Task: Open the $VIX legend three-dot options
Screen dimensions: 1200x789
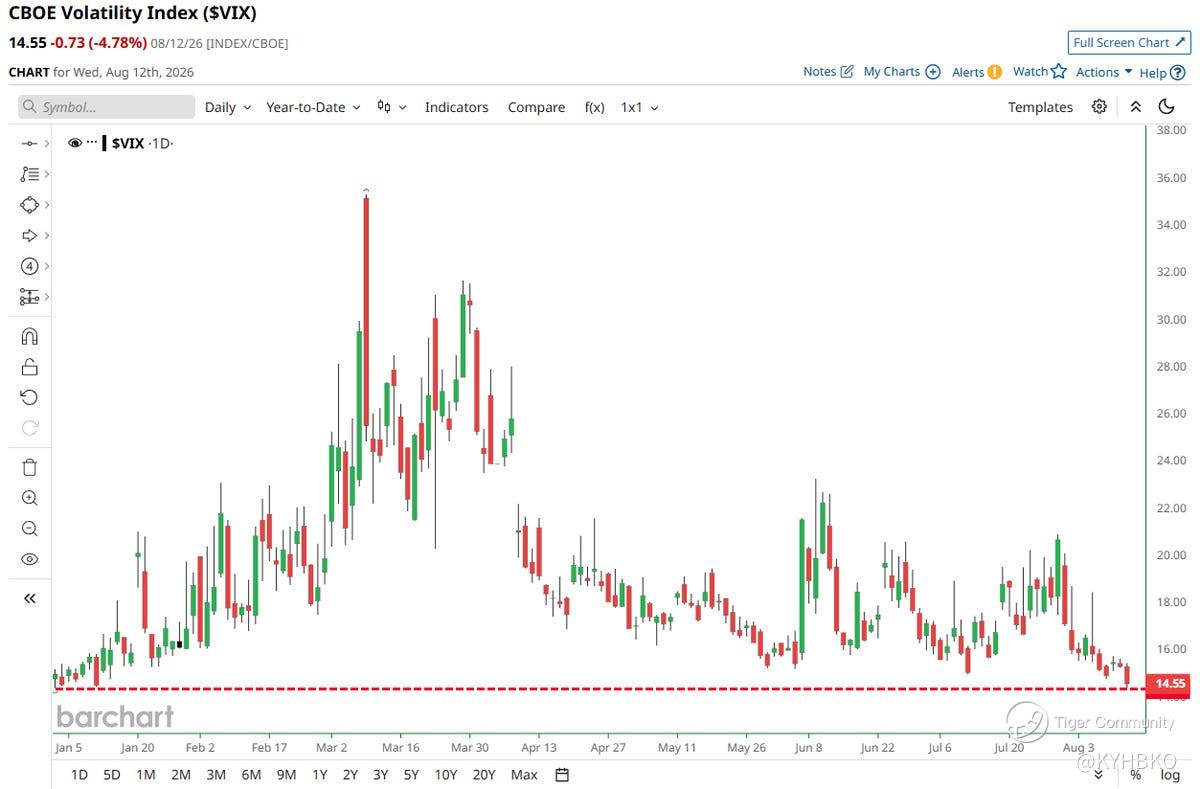Action: (x=94, y=143)
